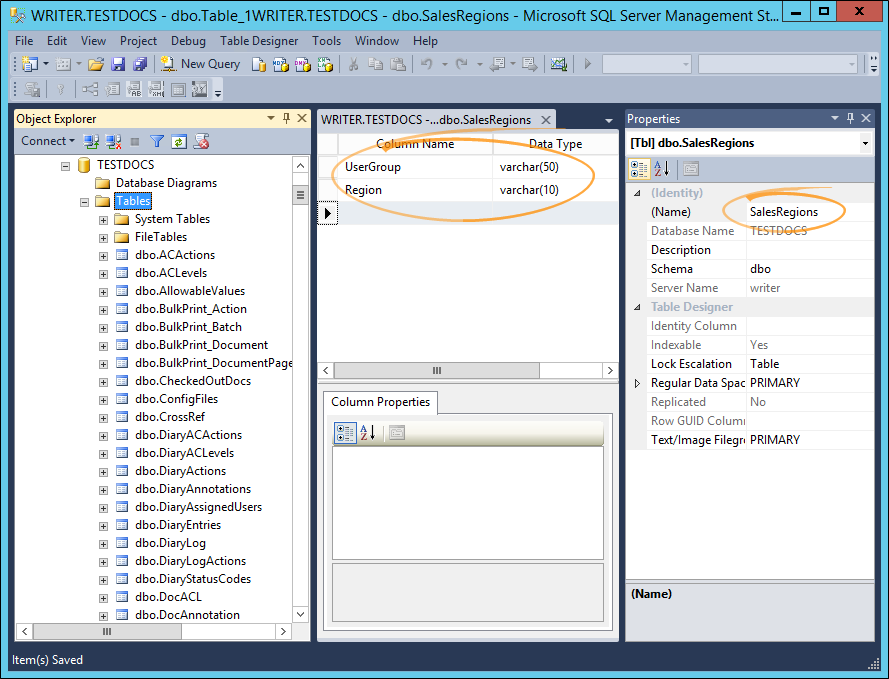Click the Connect Object Explorer icon
The height and width of the screenshot is (679, 889).
pyautogui.click(x=91, y=141)
